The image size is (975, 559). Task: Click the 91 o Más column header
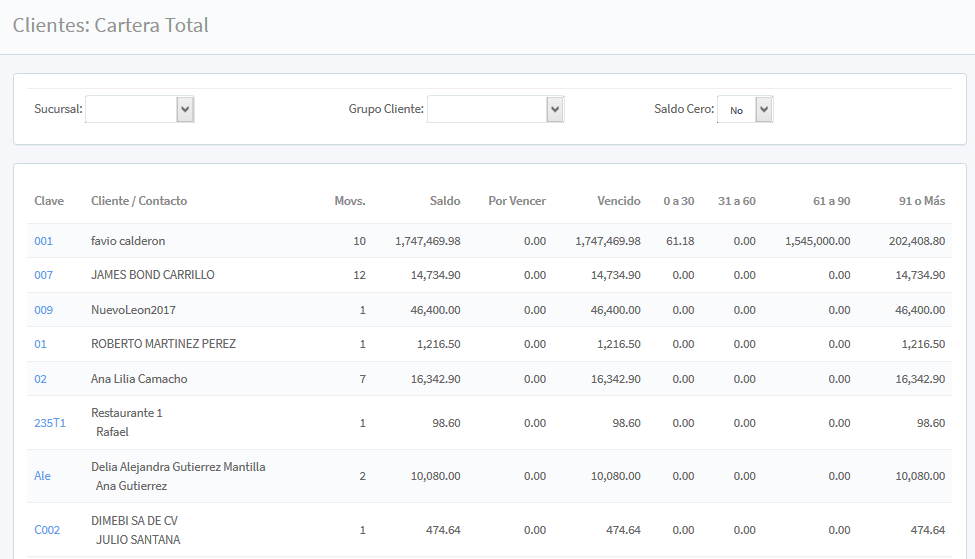click(x=921, y=201)
